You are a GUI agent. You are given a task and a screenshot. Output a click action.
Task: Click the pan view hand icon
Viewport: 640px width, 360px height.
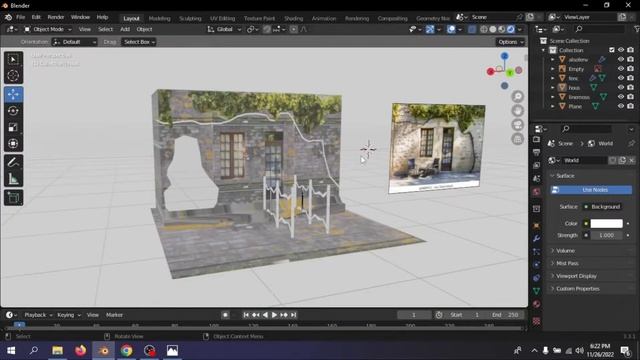[518, 111]
